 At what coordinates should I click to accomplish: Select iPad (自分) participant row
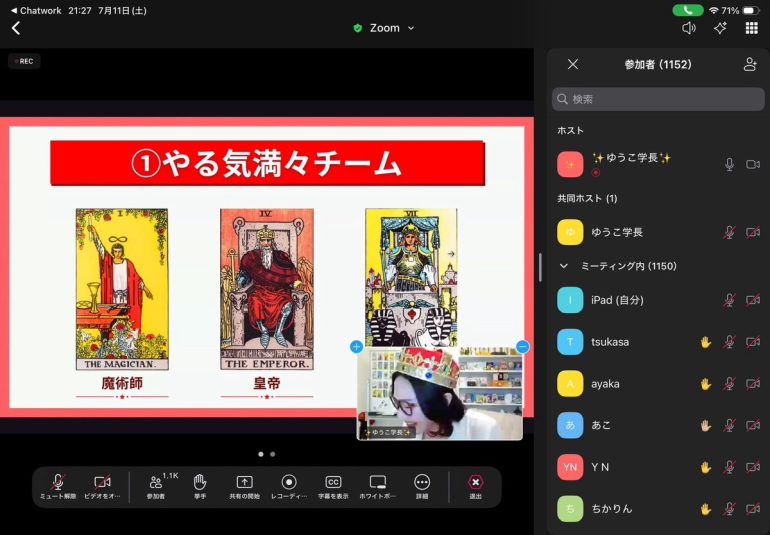pos(658,300)
